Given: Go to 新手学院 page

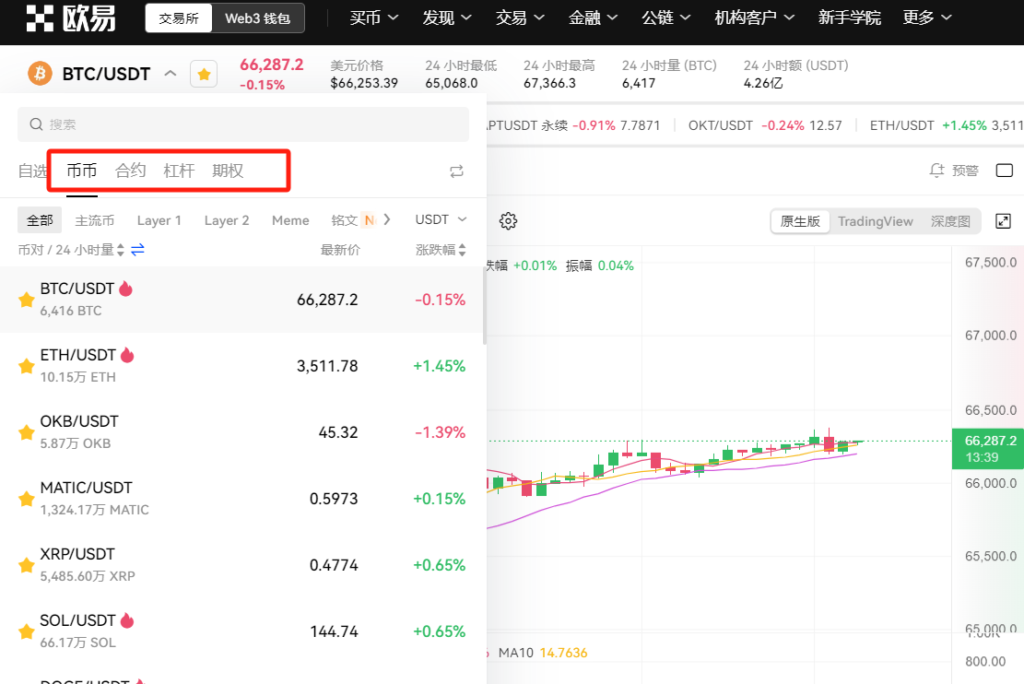Looking at the screenshot, I should 849,18.
